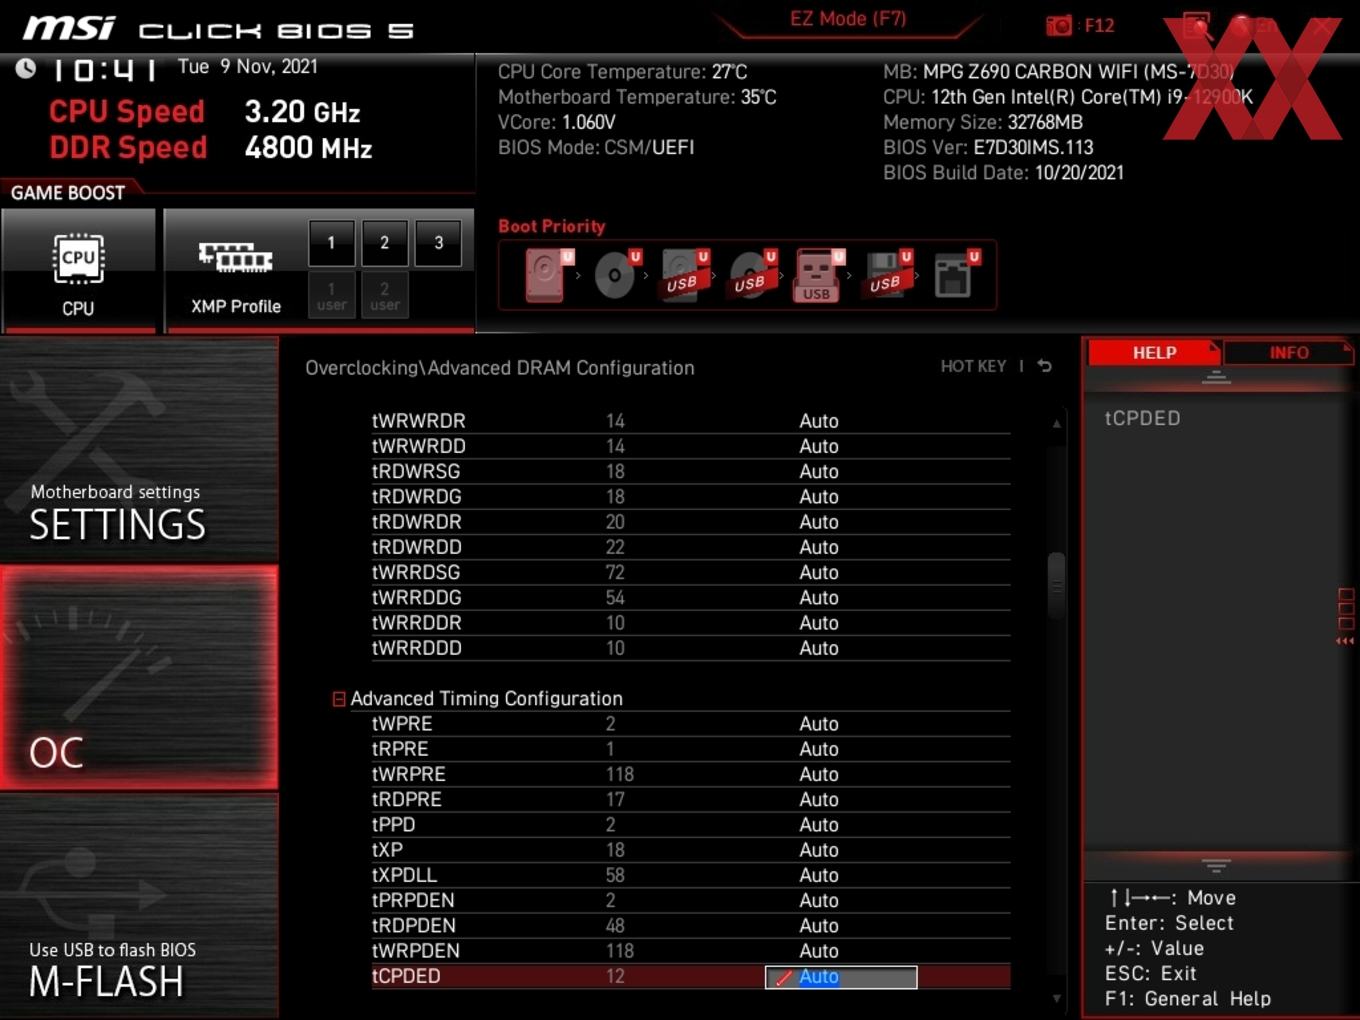Select the tWRWRDR Auto setting

coord(819,421)
